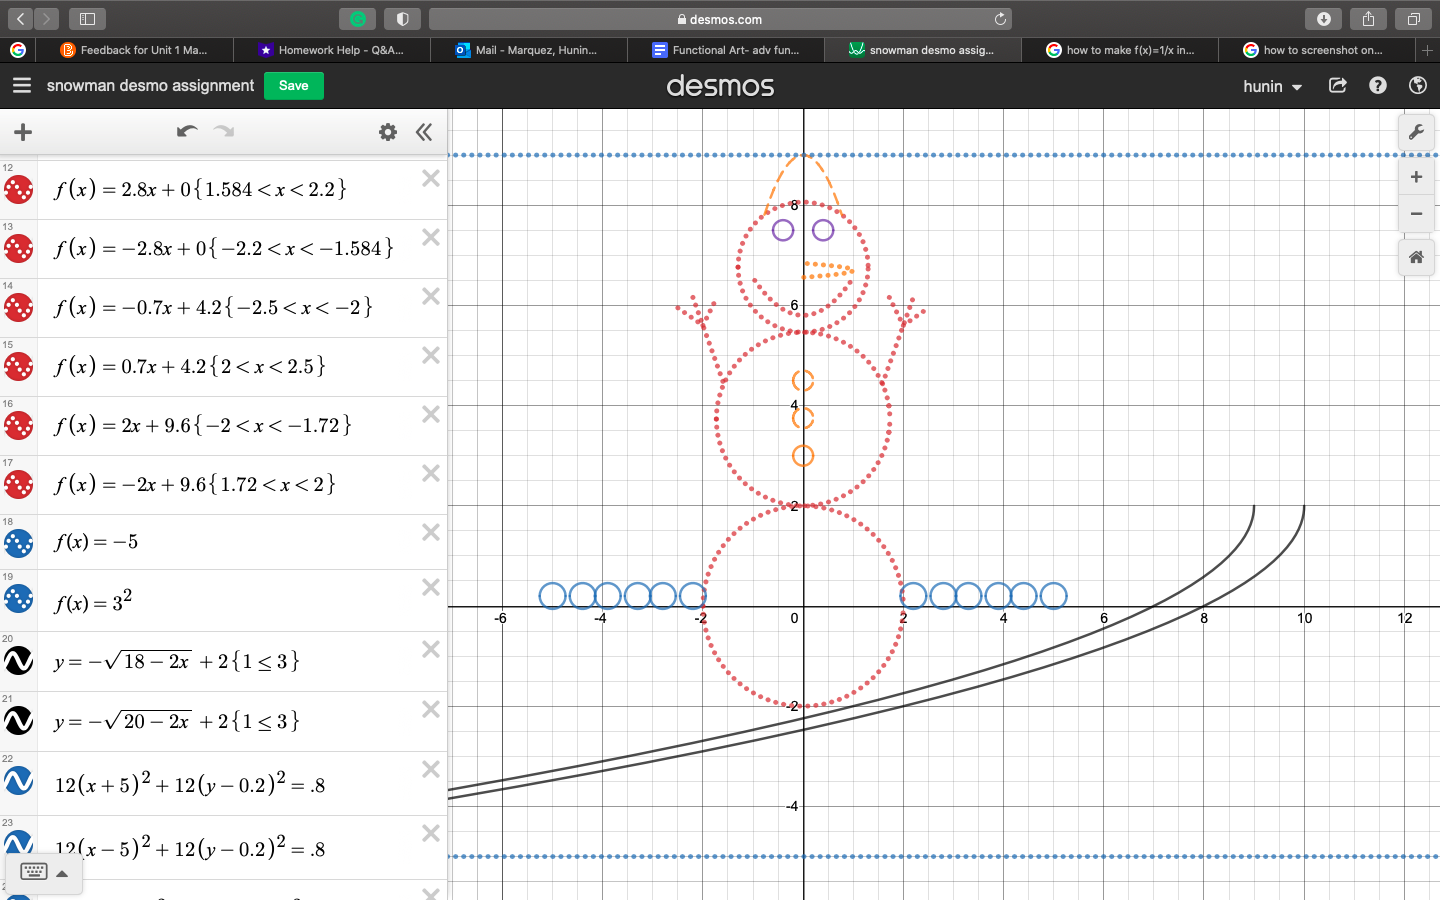
Task: Toggle visibility of 2x + 9.6 expression
Action: click(19, 426)
